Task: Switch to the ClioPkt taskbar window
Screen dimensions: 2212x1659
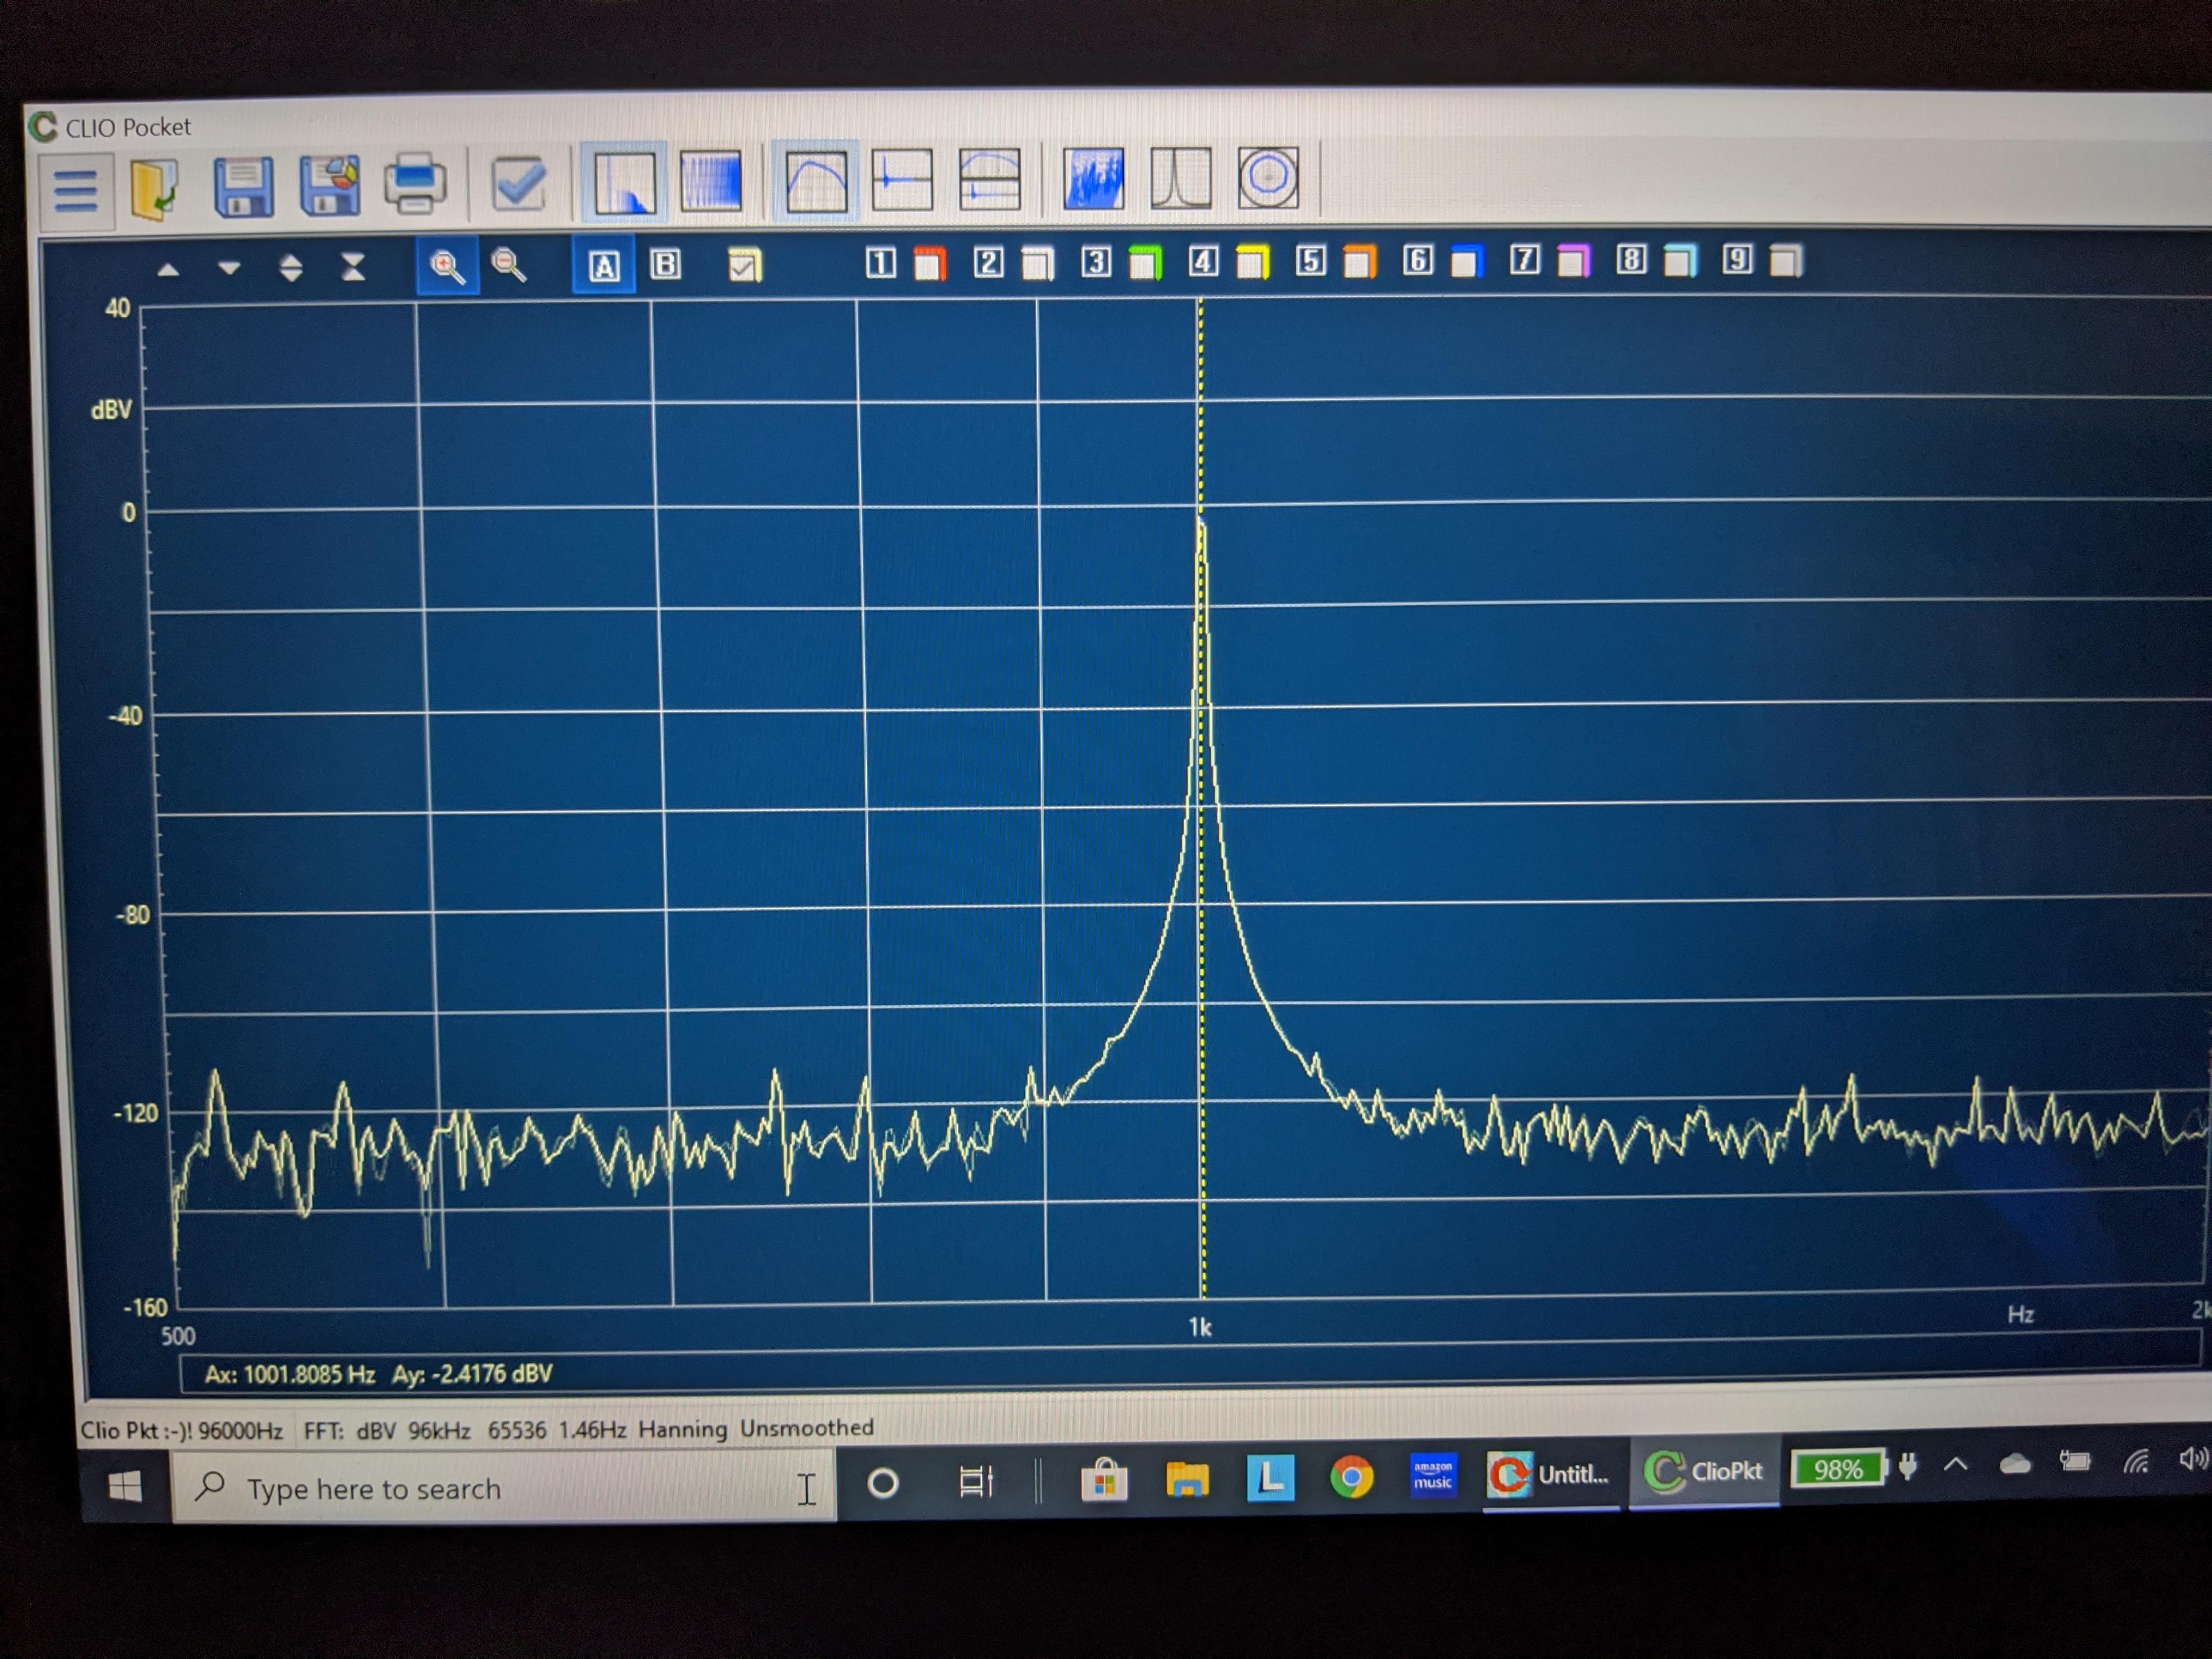Action: (x=1704, y=1472)
